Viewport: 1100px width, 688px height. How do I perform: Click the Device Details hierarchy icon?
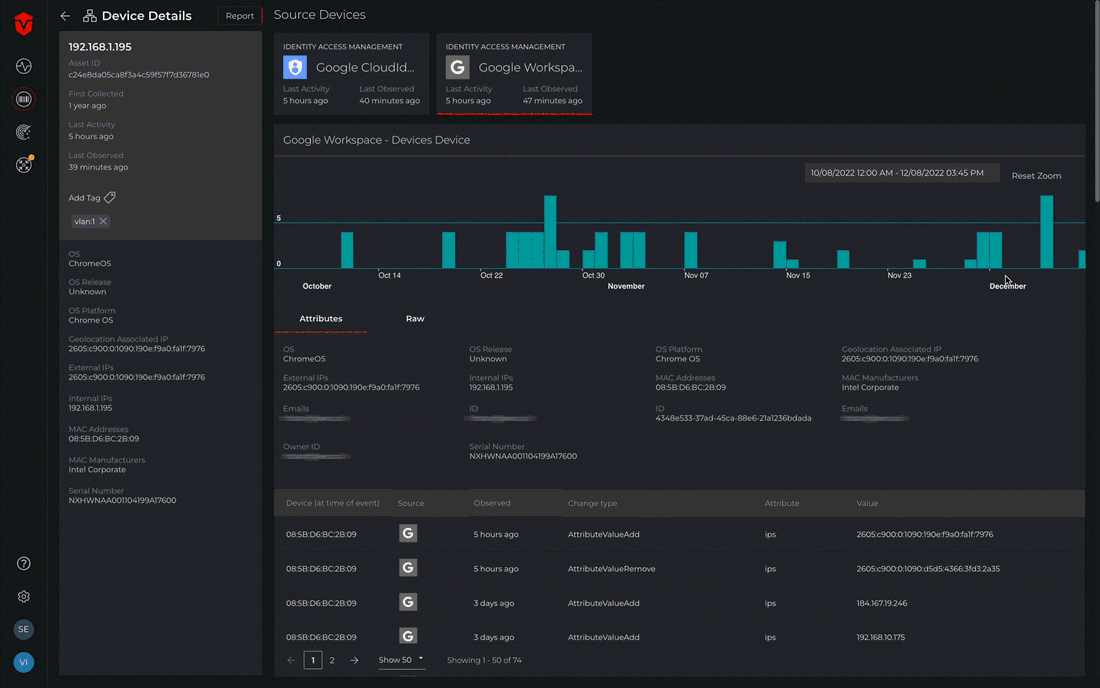[x=90, y=15]
